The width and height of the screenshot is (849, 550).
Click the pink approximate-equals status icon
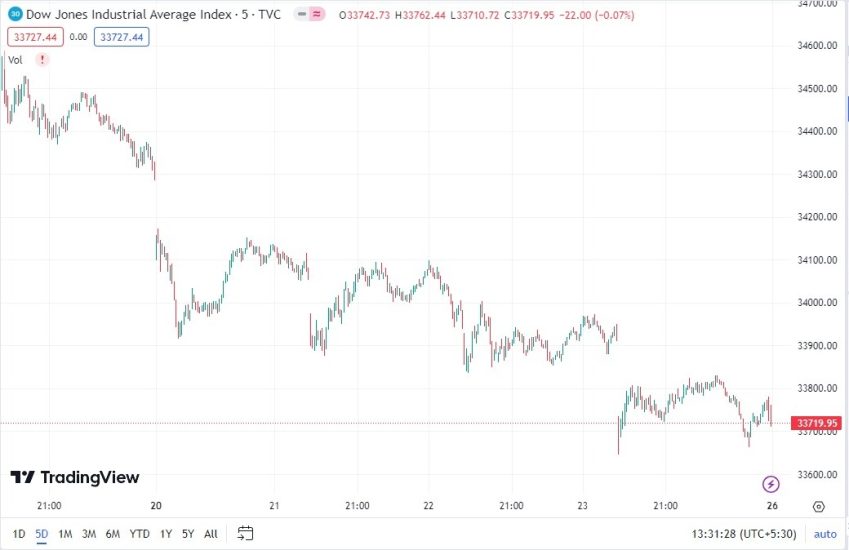pyautogui.click(x=317, y=15)
